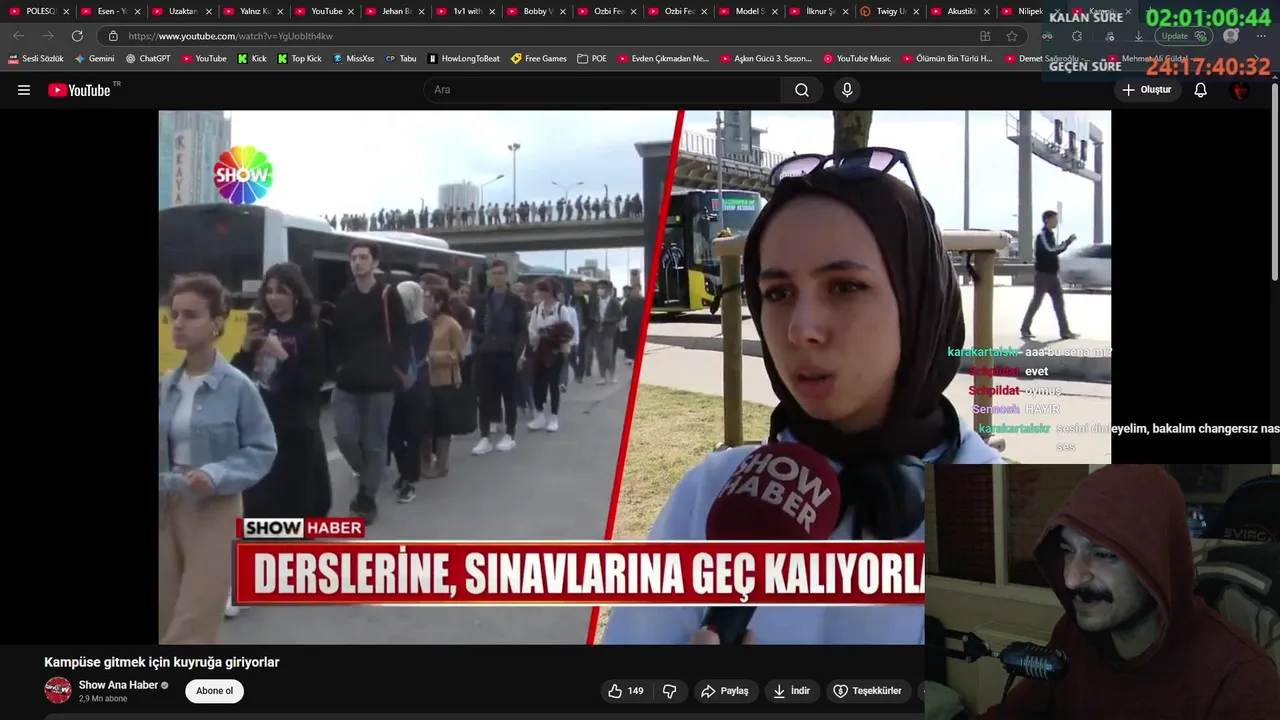Open the browser profile avatar

pyautogui.click(x=1231, y=36)
